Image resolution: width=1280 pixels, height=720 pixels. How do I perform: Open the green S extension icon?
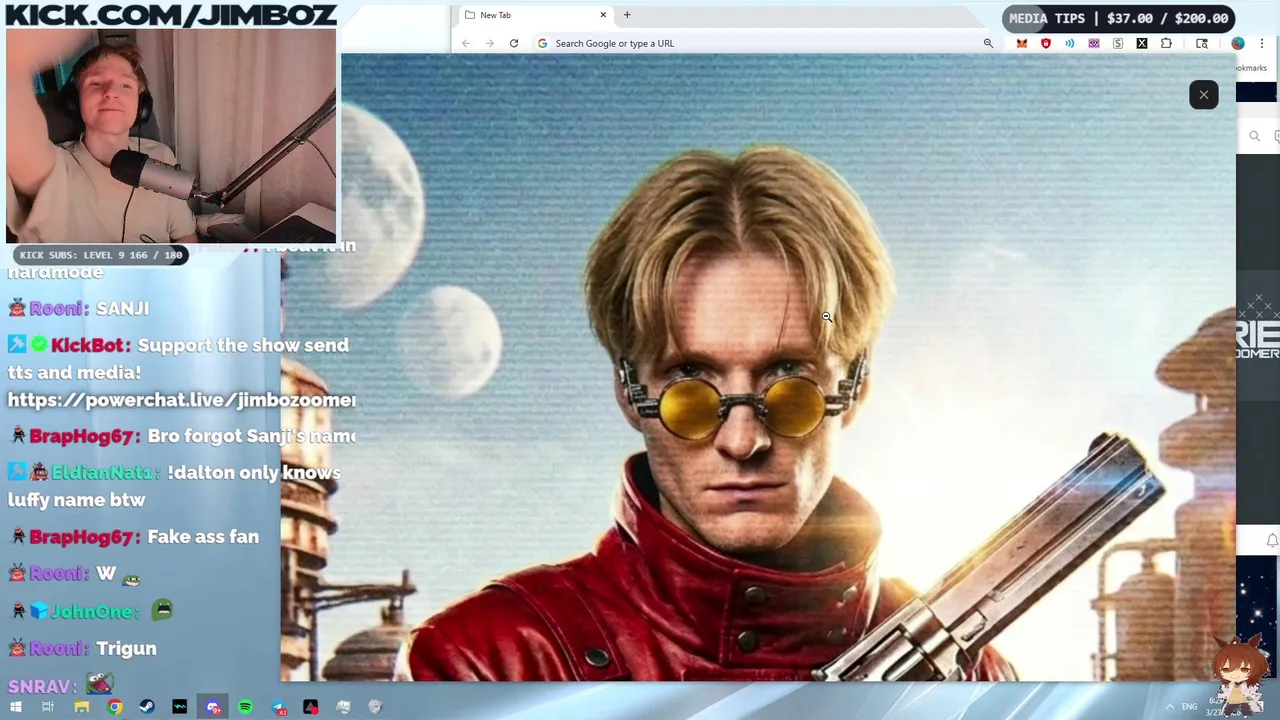[1118, 43]
